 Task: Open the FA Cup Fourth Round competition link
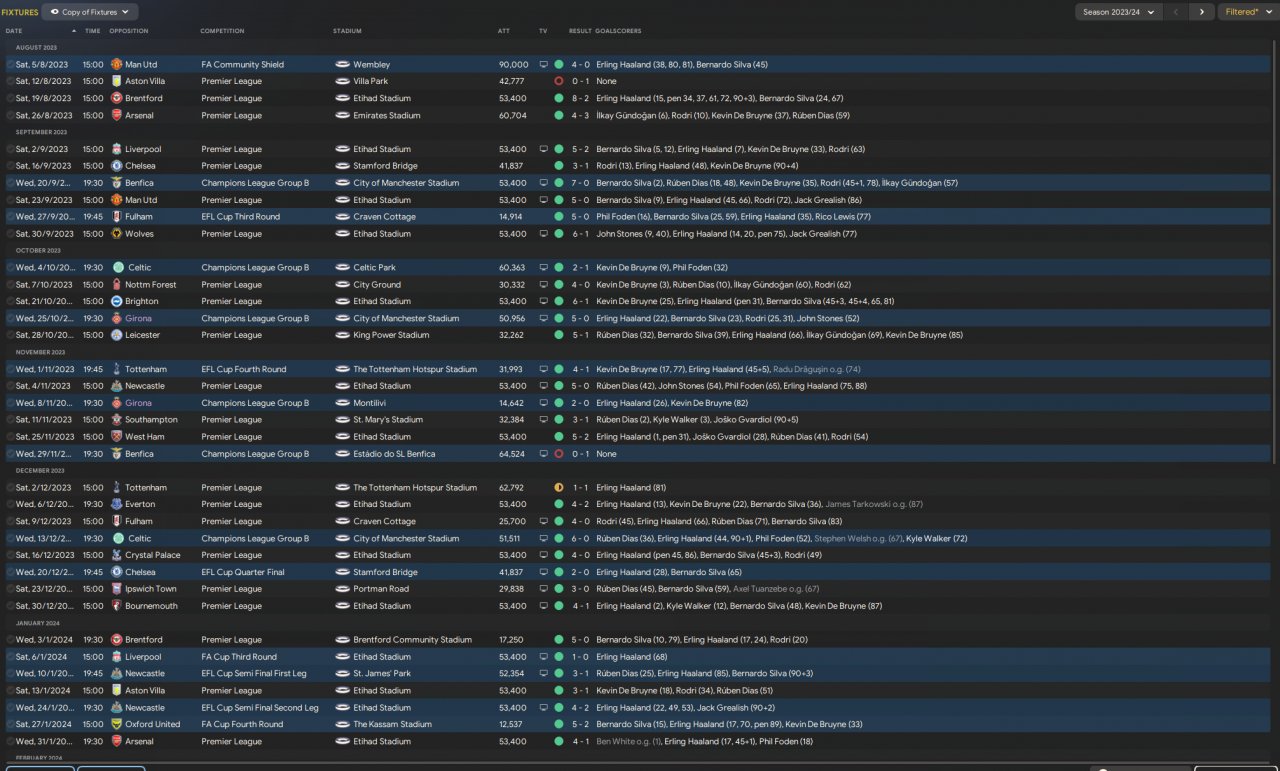243,724
